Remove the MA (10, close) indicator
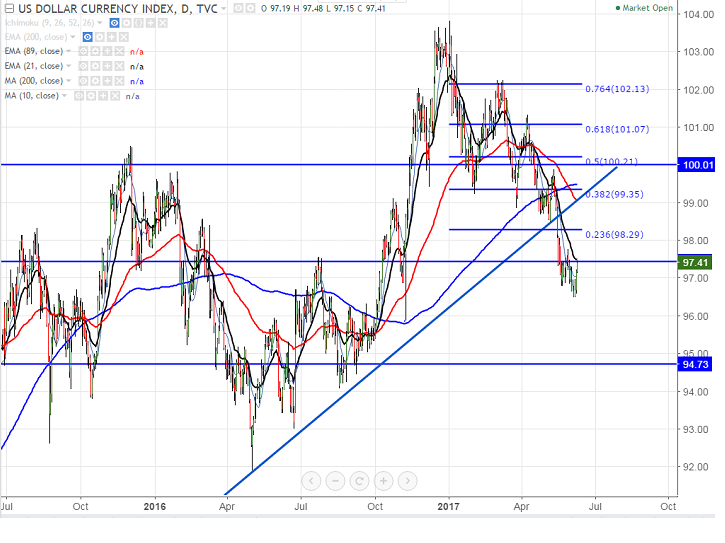The image size is (725, 543). coord(115,96)
